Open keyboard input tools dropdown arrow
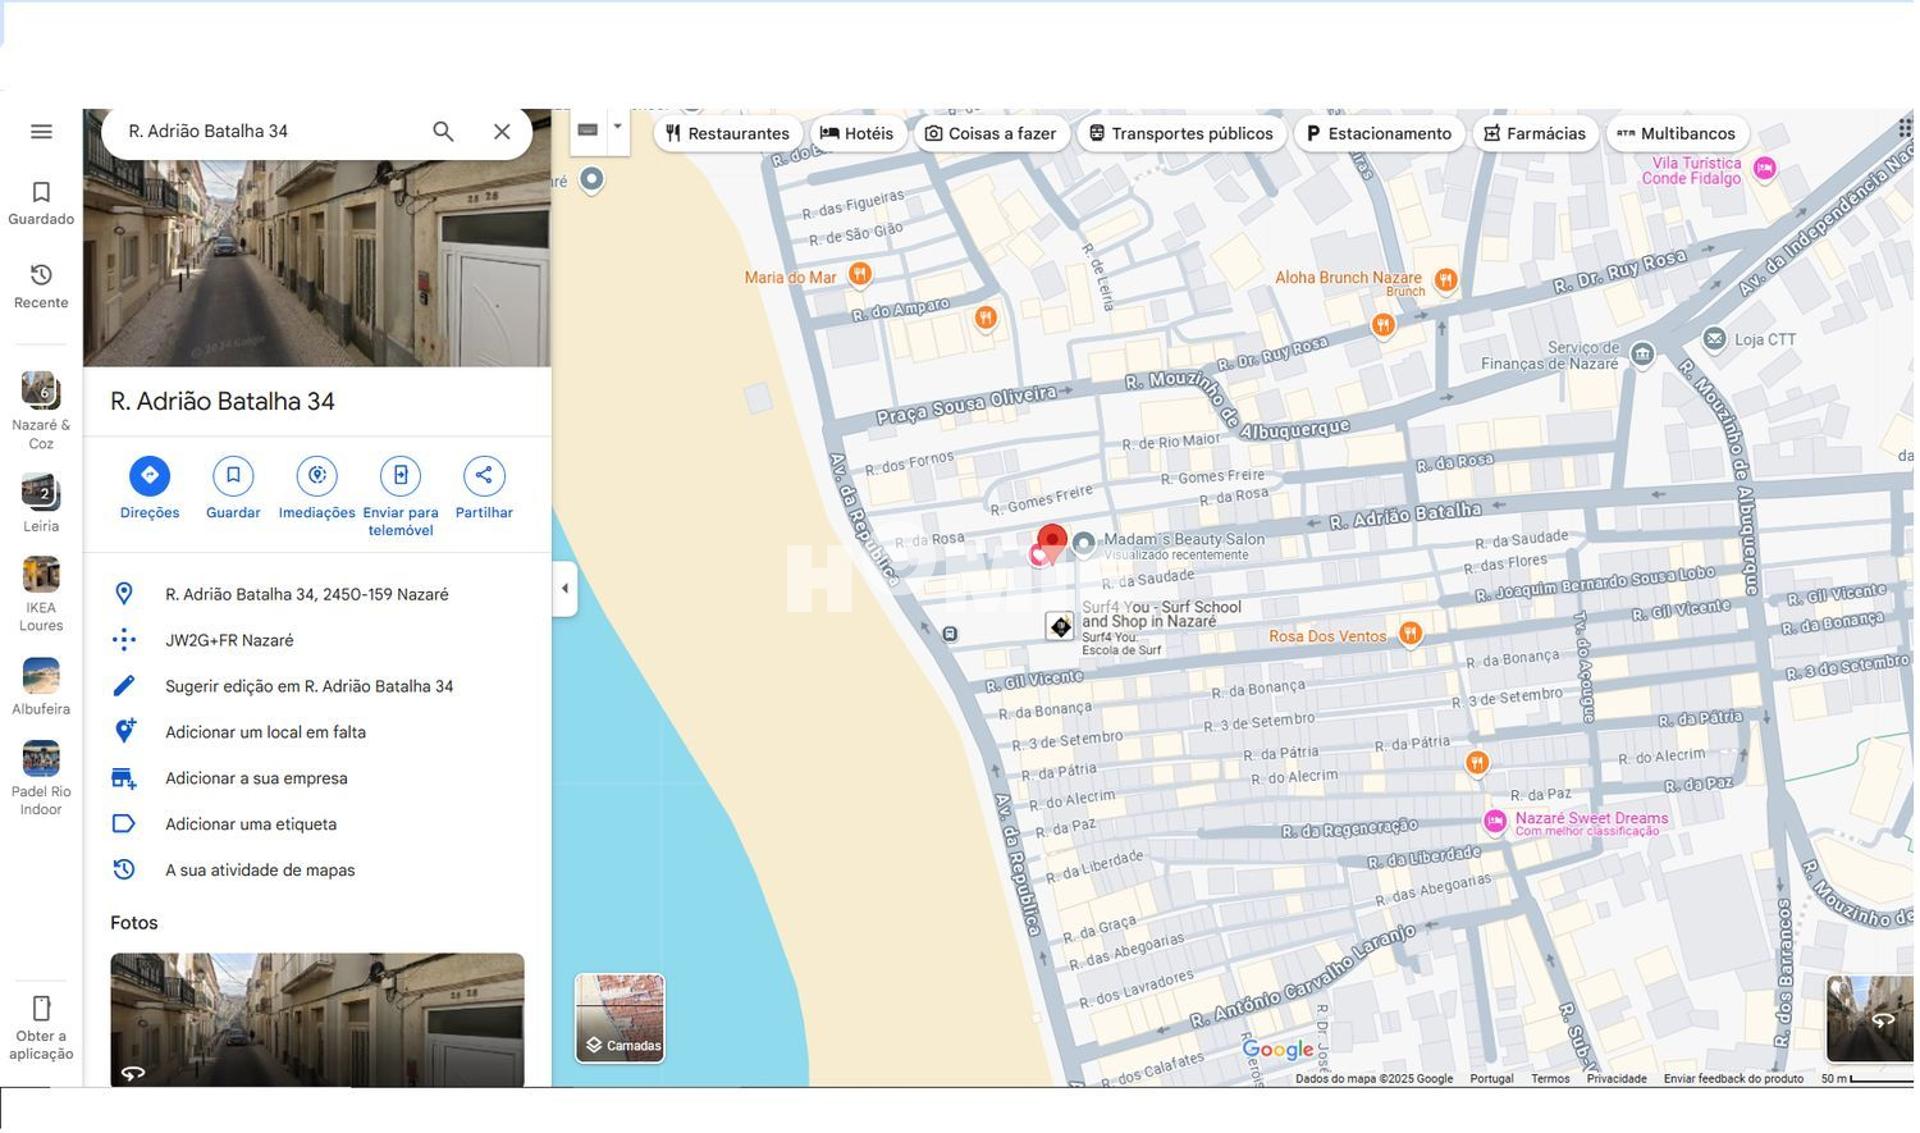Screen dimensions: 1920x1133 (x=617, y=128)
